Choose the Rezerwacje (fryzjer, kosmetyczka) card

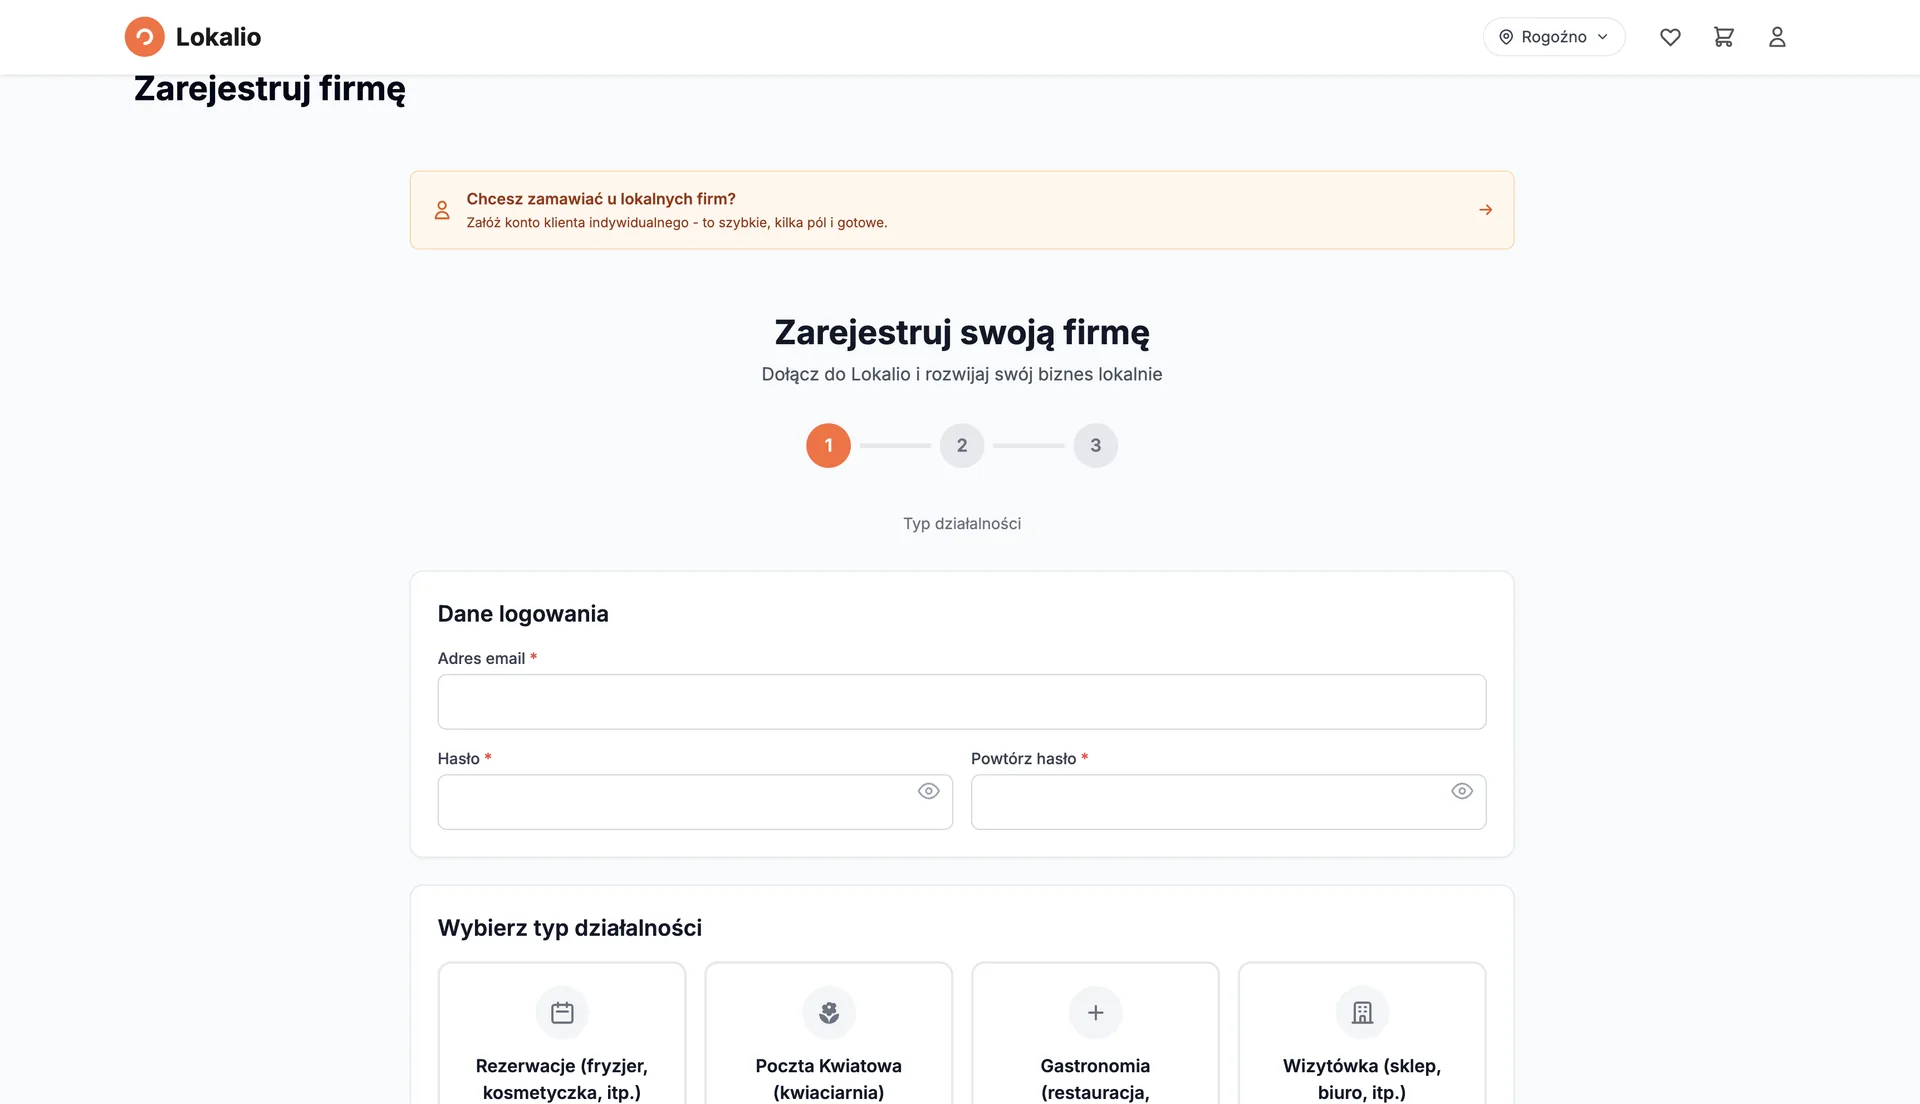(562, 1034)
